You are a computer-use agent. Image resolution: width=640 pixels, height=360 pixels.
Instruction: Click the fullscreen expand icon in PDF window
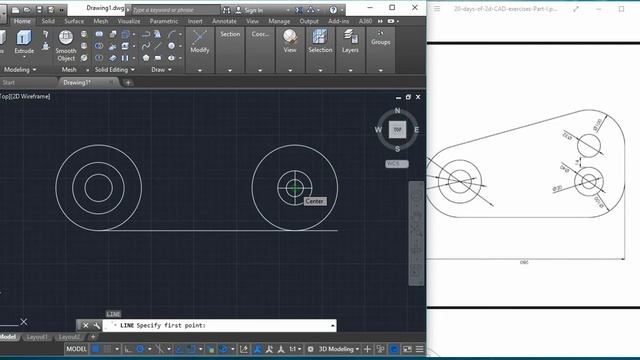click(x=576, y=9)
